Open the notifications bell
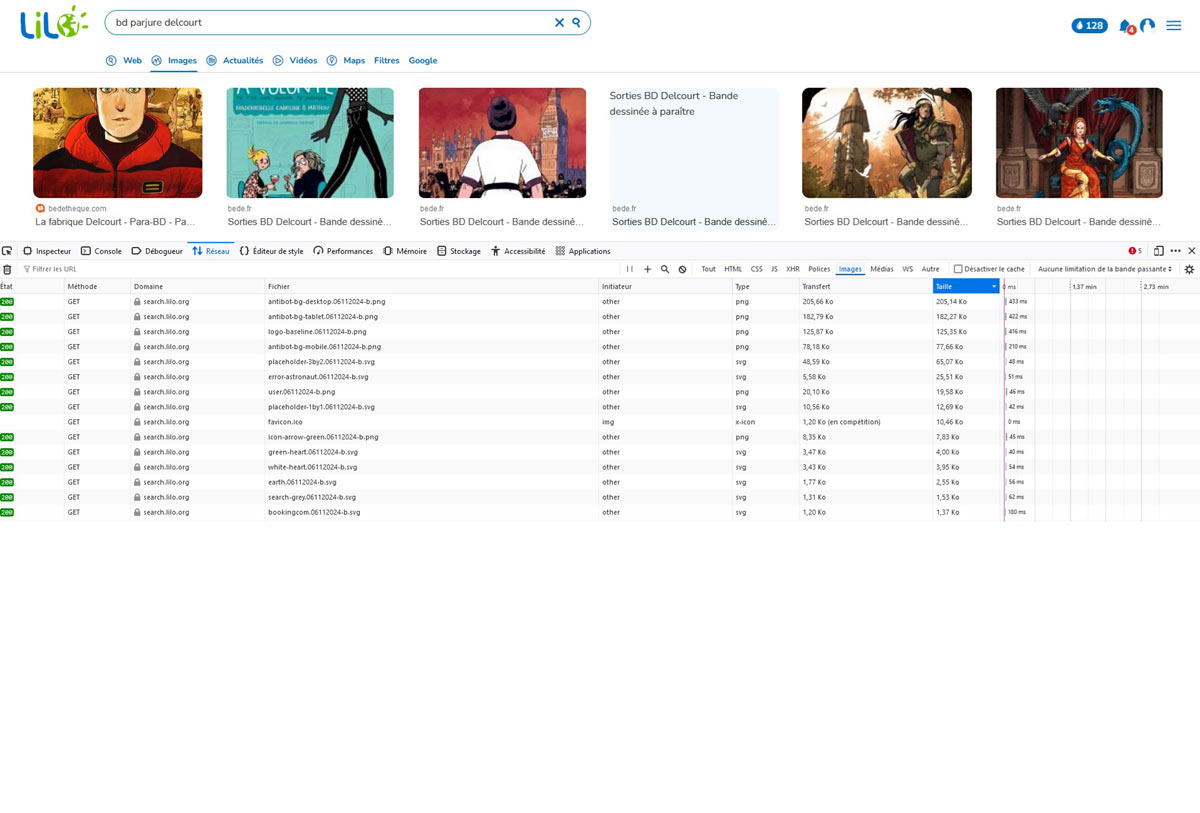Viewport: 1200px width, 813px height. click(x=1126, y=26)
